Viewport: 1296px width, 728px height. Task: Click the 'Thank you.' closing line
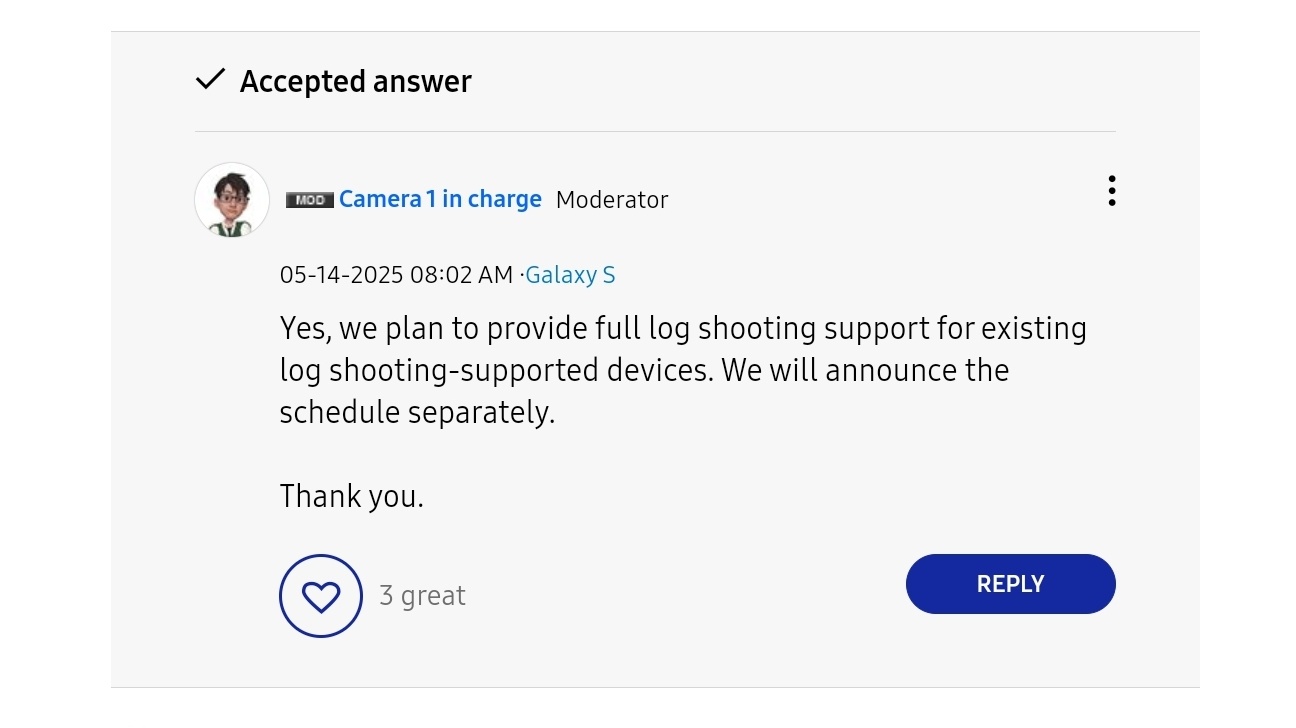point(352,496)
